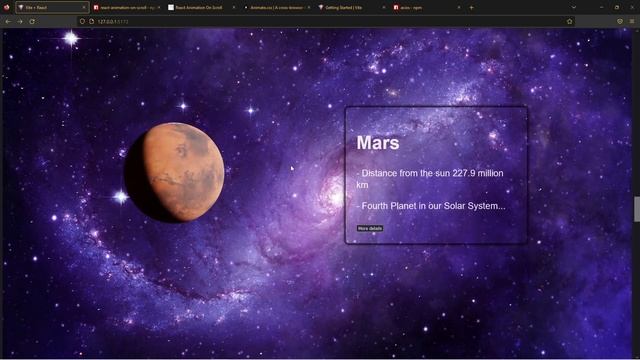
Task: Open the shield icon right of the address bar
Action: (x=620, y=21)
